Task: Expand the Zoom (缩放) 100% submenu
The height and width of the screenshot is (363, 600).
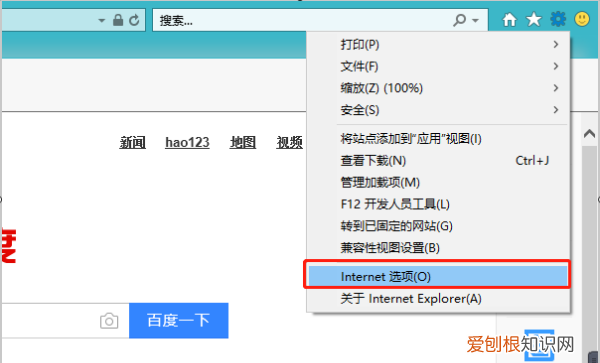Action: click(439, 88)
